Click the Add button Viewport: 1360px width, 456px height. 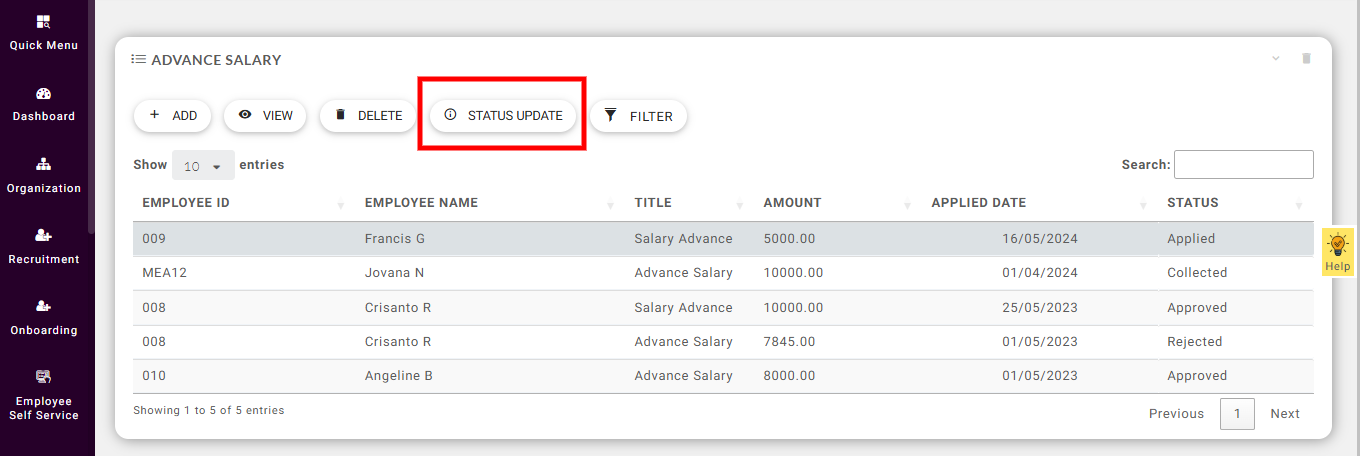[172, 116]
